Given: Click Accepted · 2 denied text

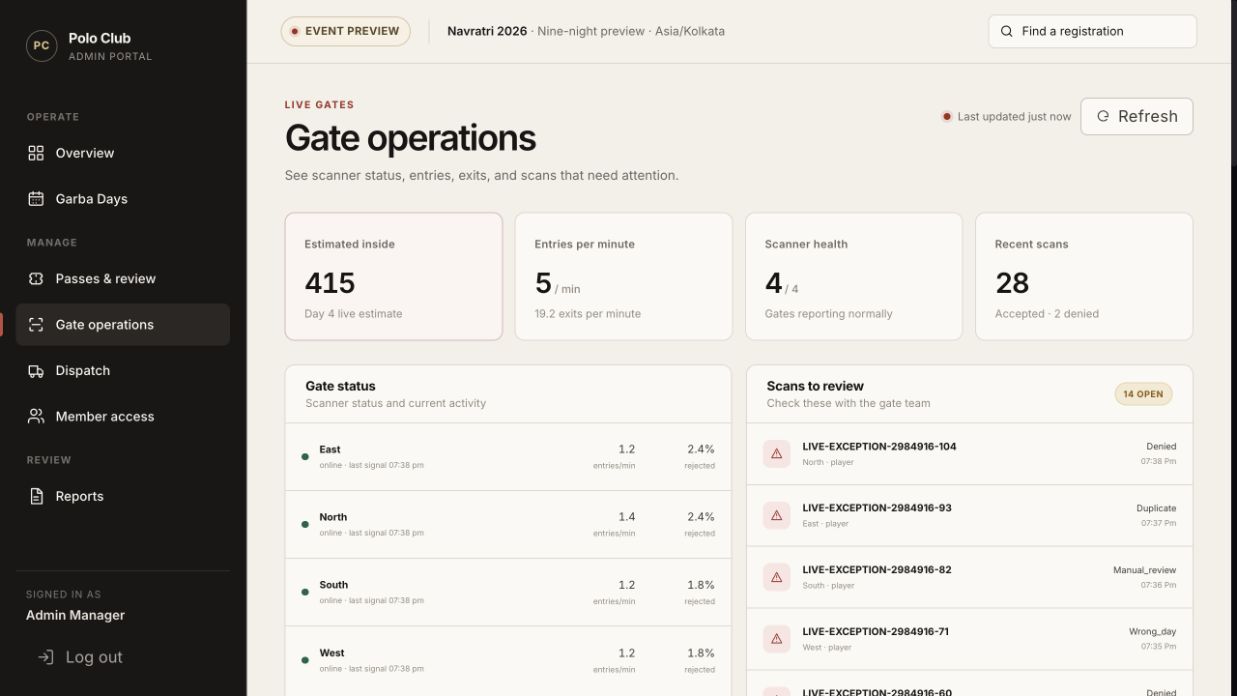Looking at the screenshot, I should [1046, 314].
